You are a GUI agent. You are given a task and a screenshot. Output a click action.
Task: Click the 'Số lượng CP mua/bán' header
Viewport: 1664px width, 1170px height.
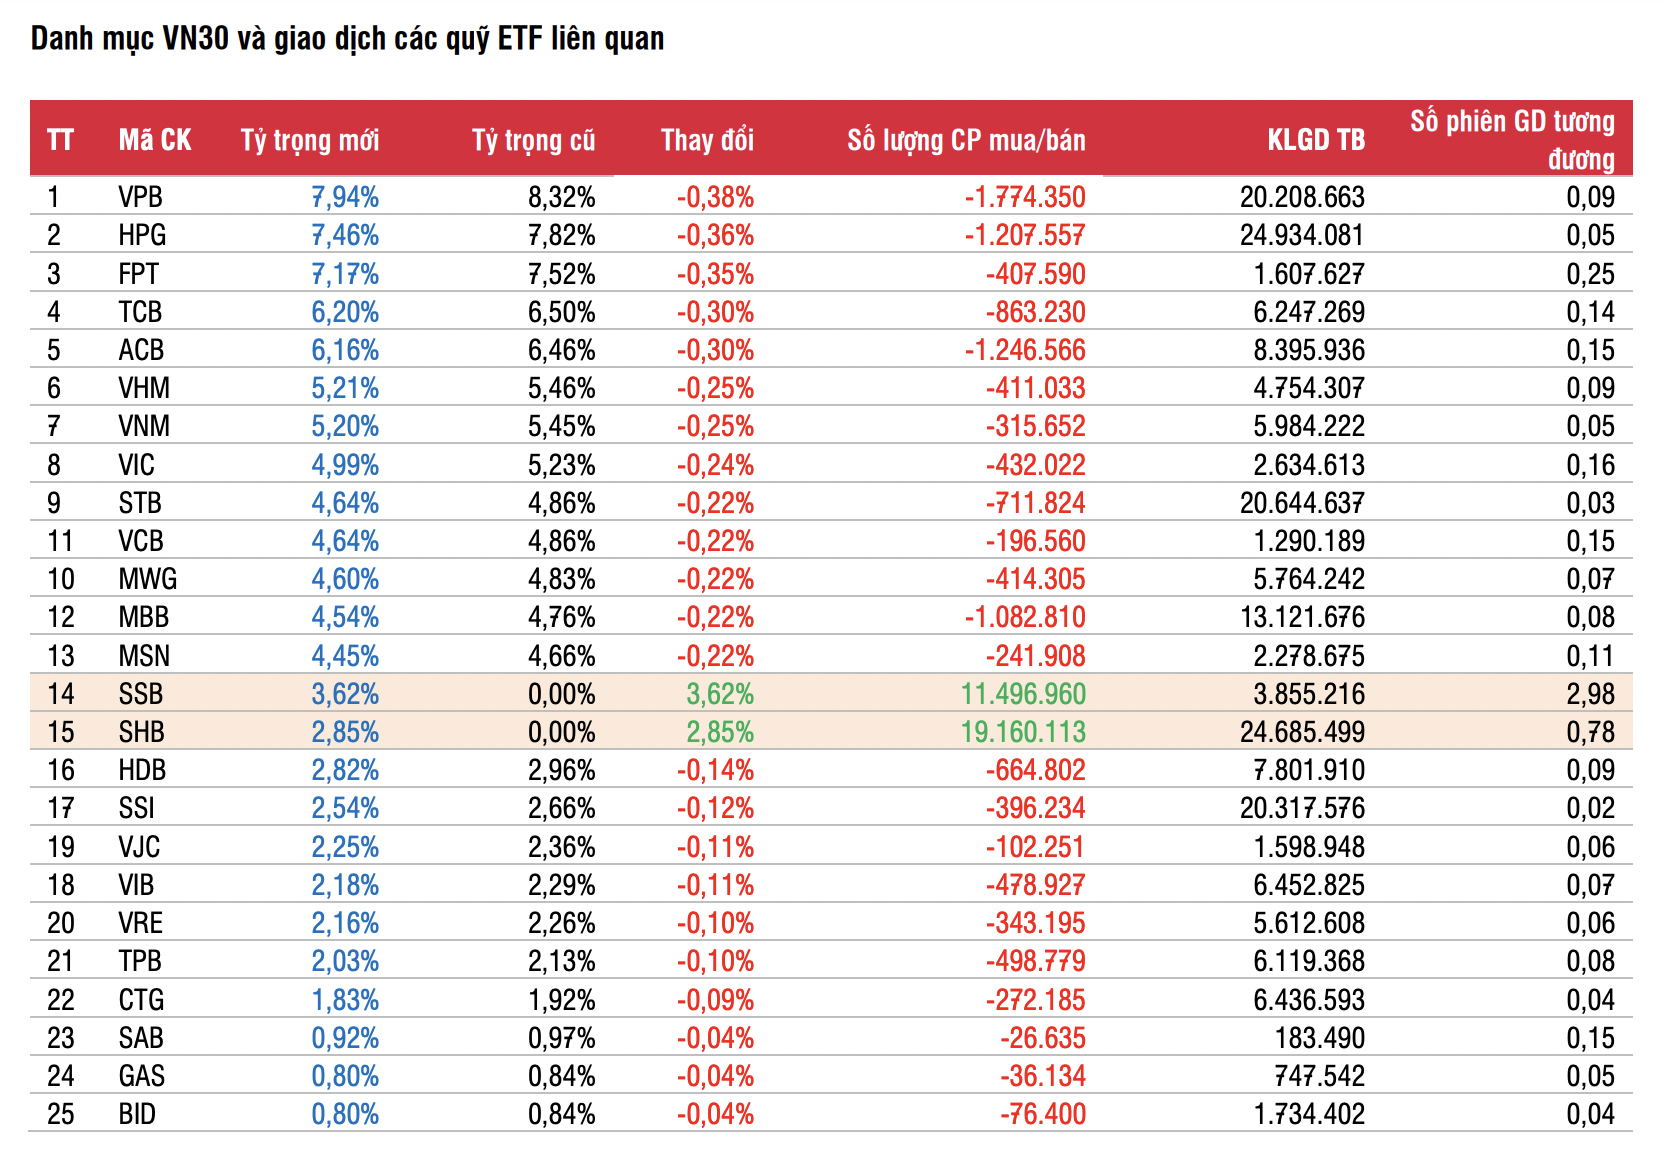tap(967, 141)
